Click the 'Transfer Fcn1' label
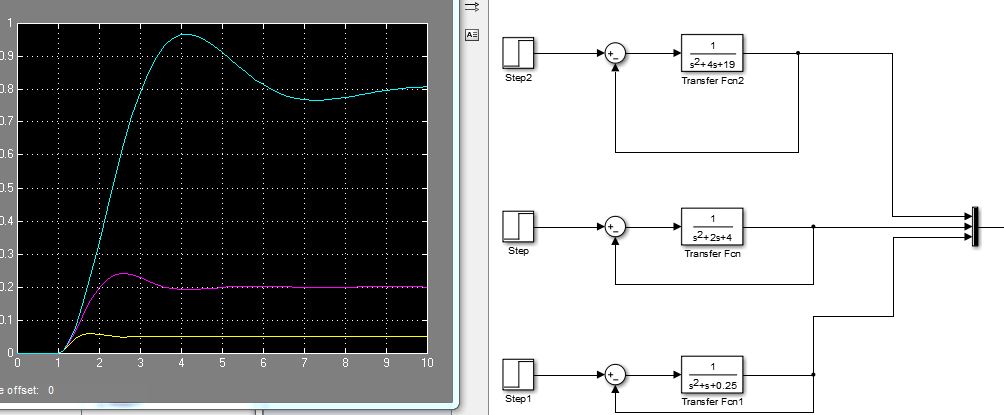 [x=712, y=402]
